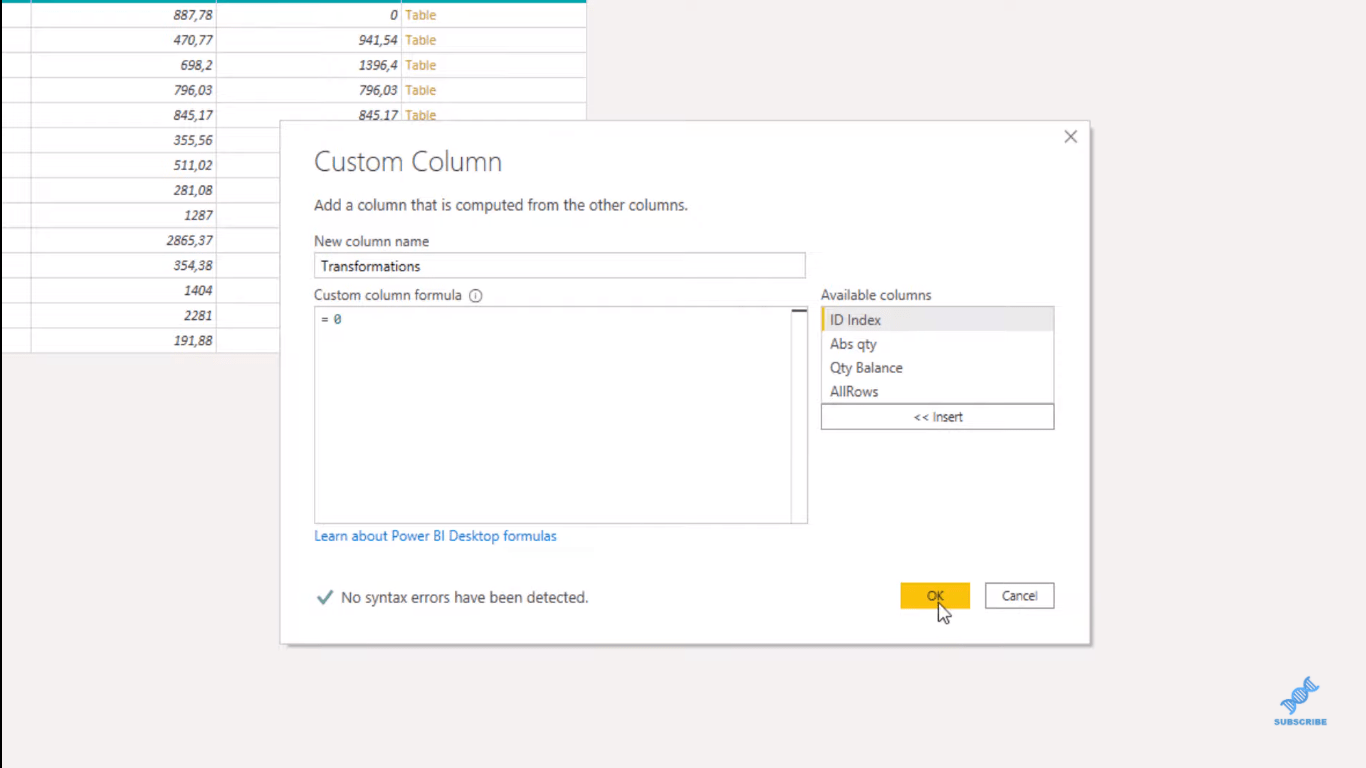Screen dimensions: 1366x768
Task: Click the cell with 470,77
Action: [124, 40]
